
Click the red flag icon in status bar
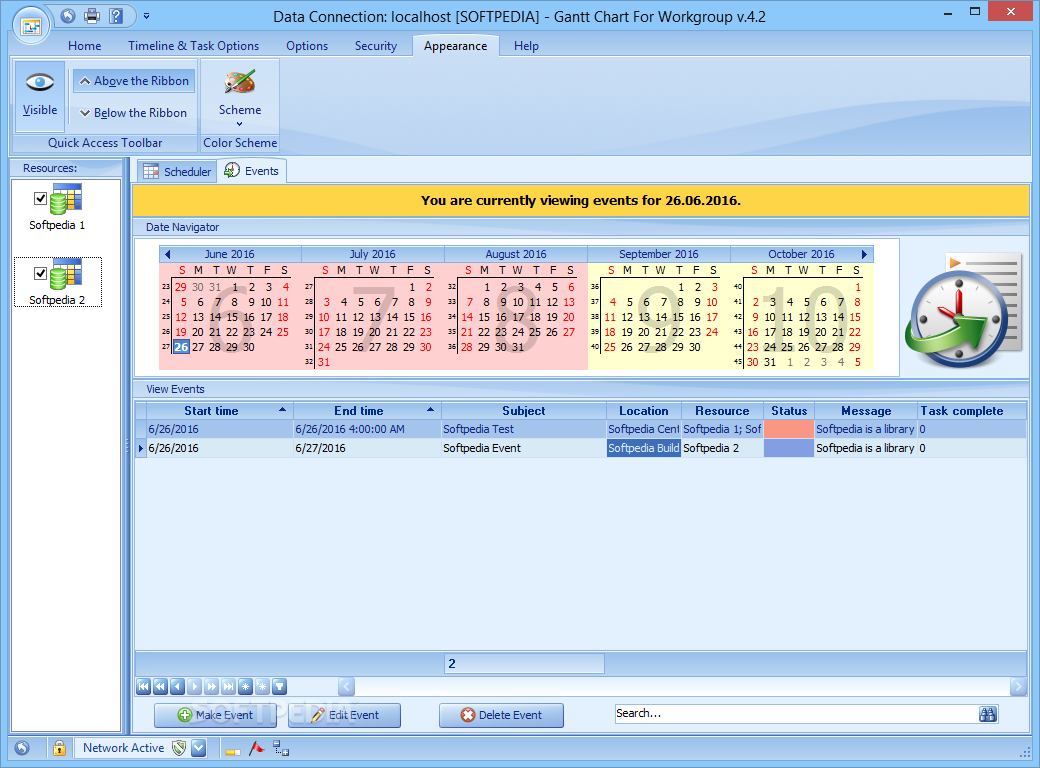point(257,748)
